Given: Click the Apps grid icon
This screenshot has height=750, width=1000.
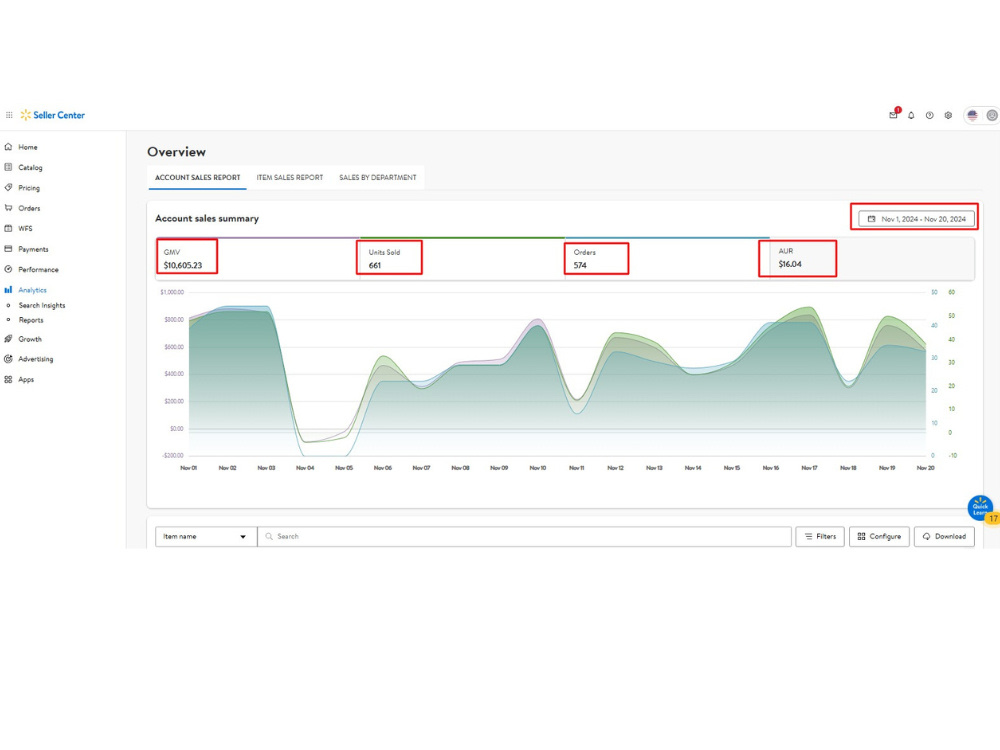Looking at the screenshot, I should pyautogui.click(x=8, y=379).
